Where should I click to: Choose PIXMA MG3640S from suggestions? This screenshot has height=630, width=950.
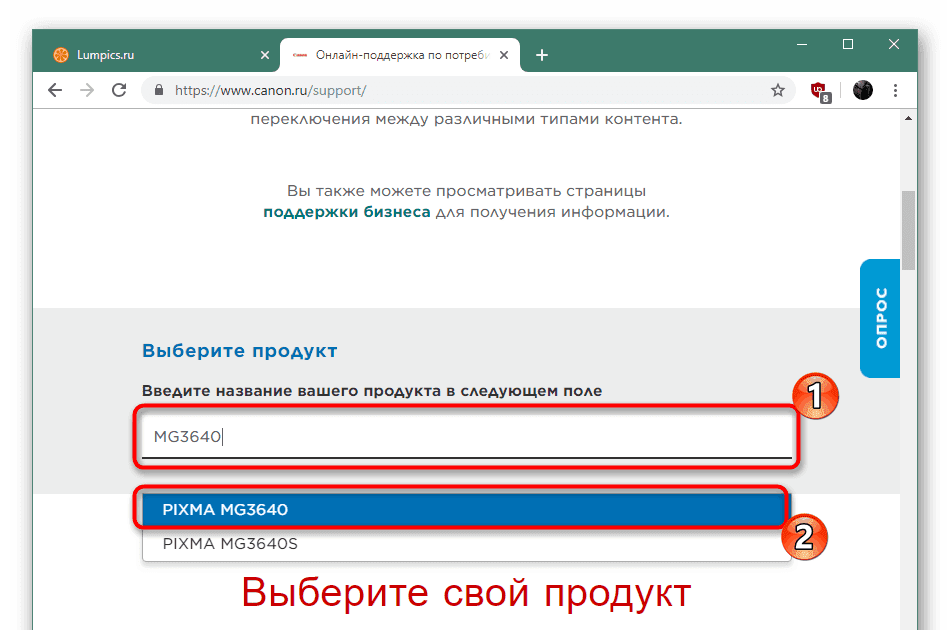[467, 544]
